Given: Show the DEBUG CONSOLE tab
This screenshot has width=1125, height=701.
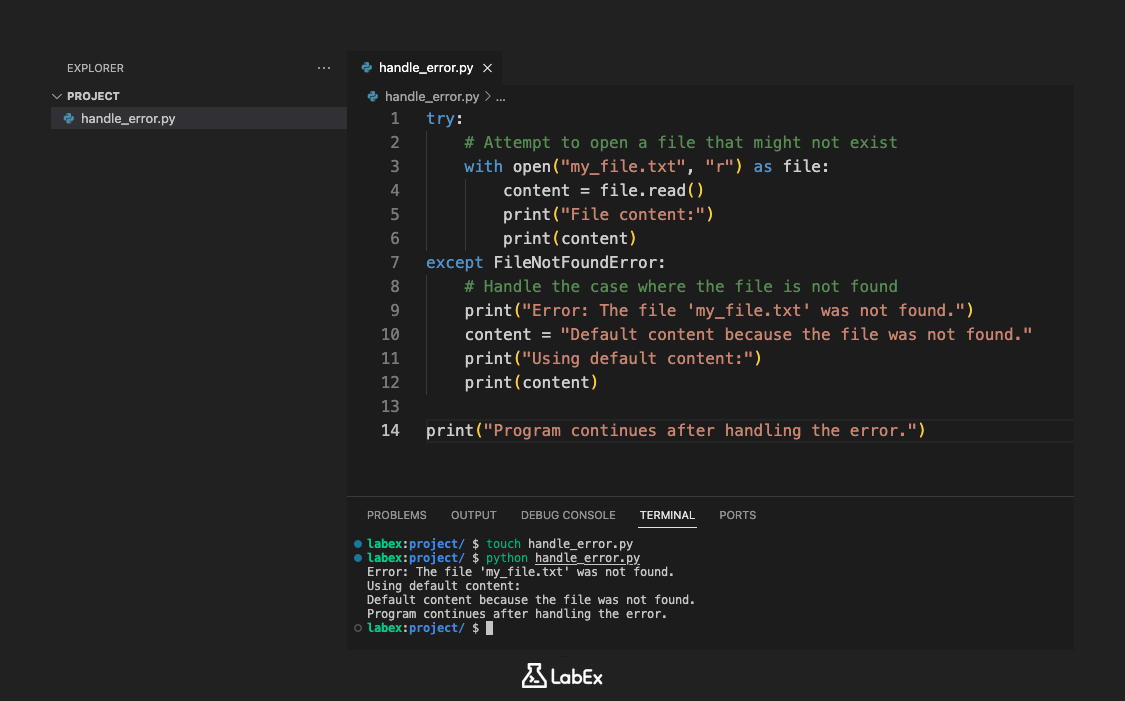Looking at the screenshot, I should [568, 515].
